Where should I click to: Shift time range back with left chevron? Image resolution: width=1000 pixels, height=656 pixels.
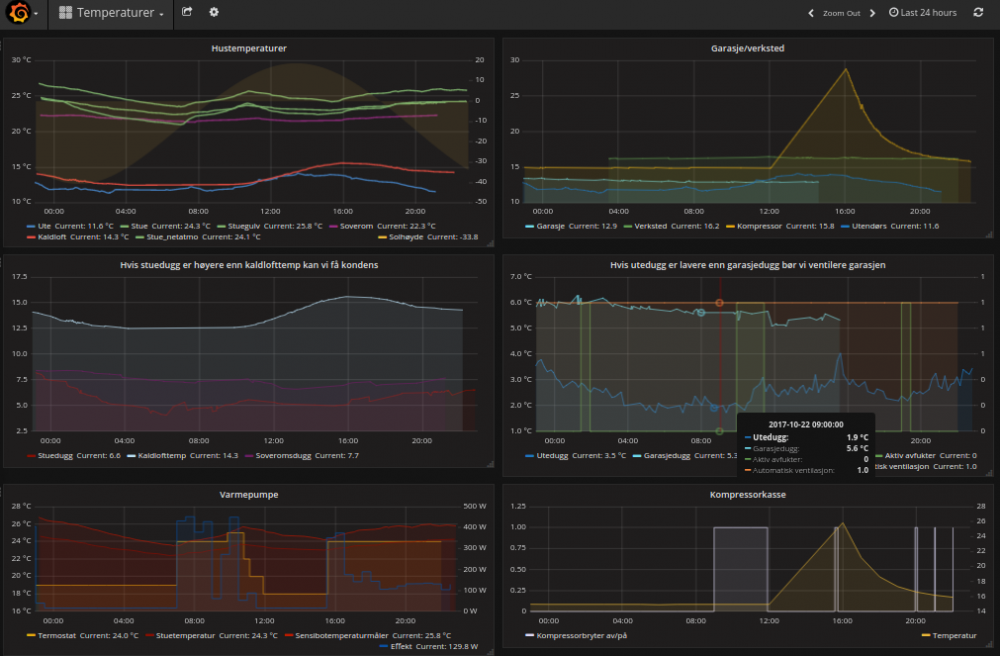(810, 13)
